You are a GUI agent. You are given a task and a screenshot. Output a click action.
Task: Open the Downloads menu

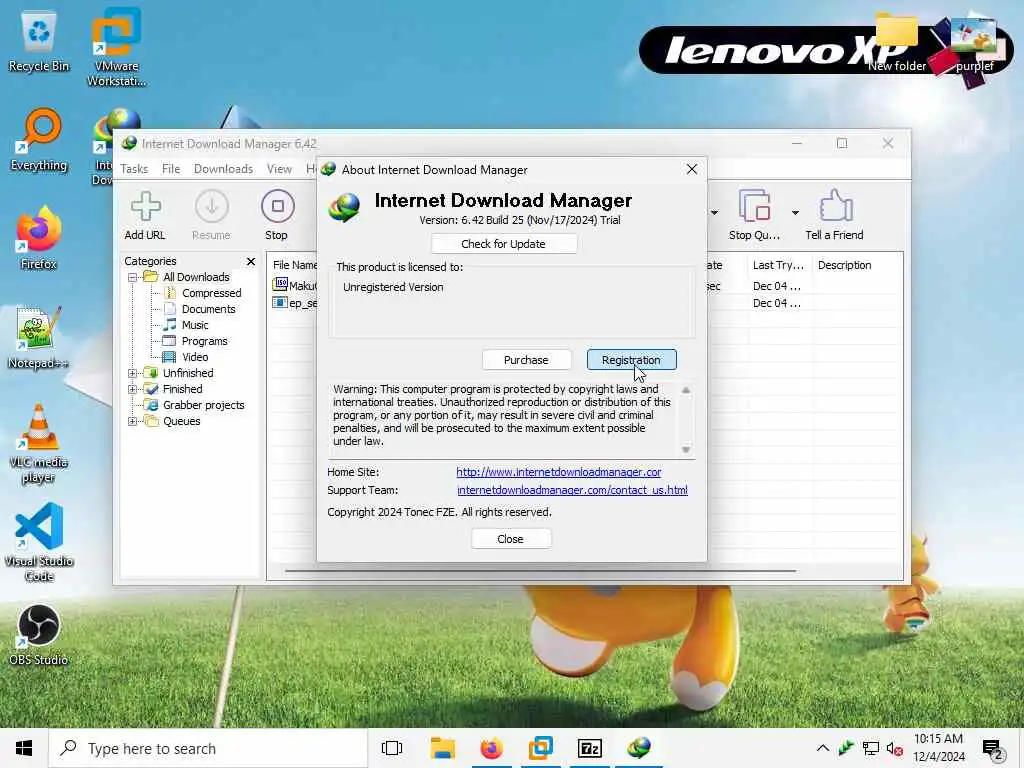point(223,169)
